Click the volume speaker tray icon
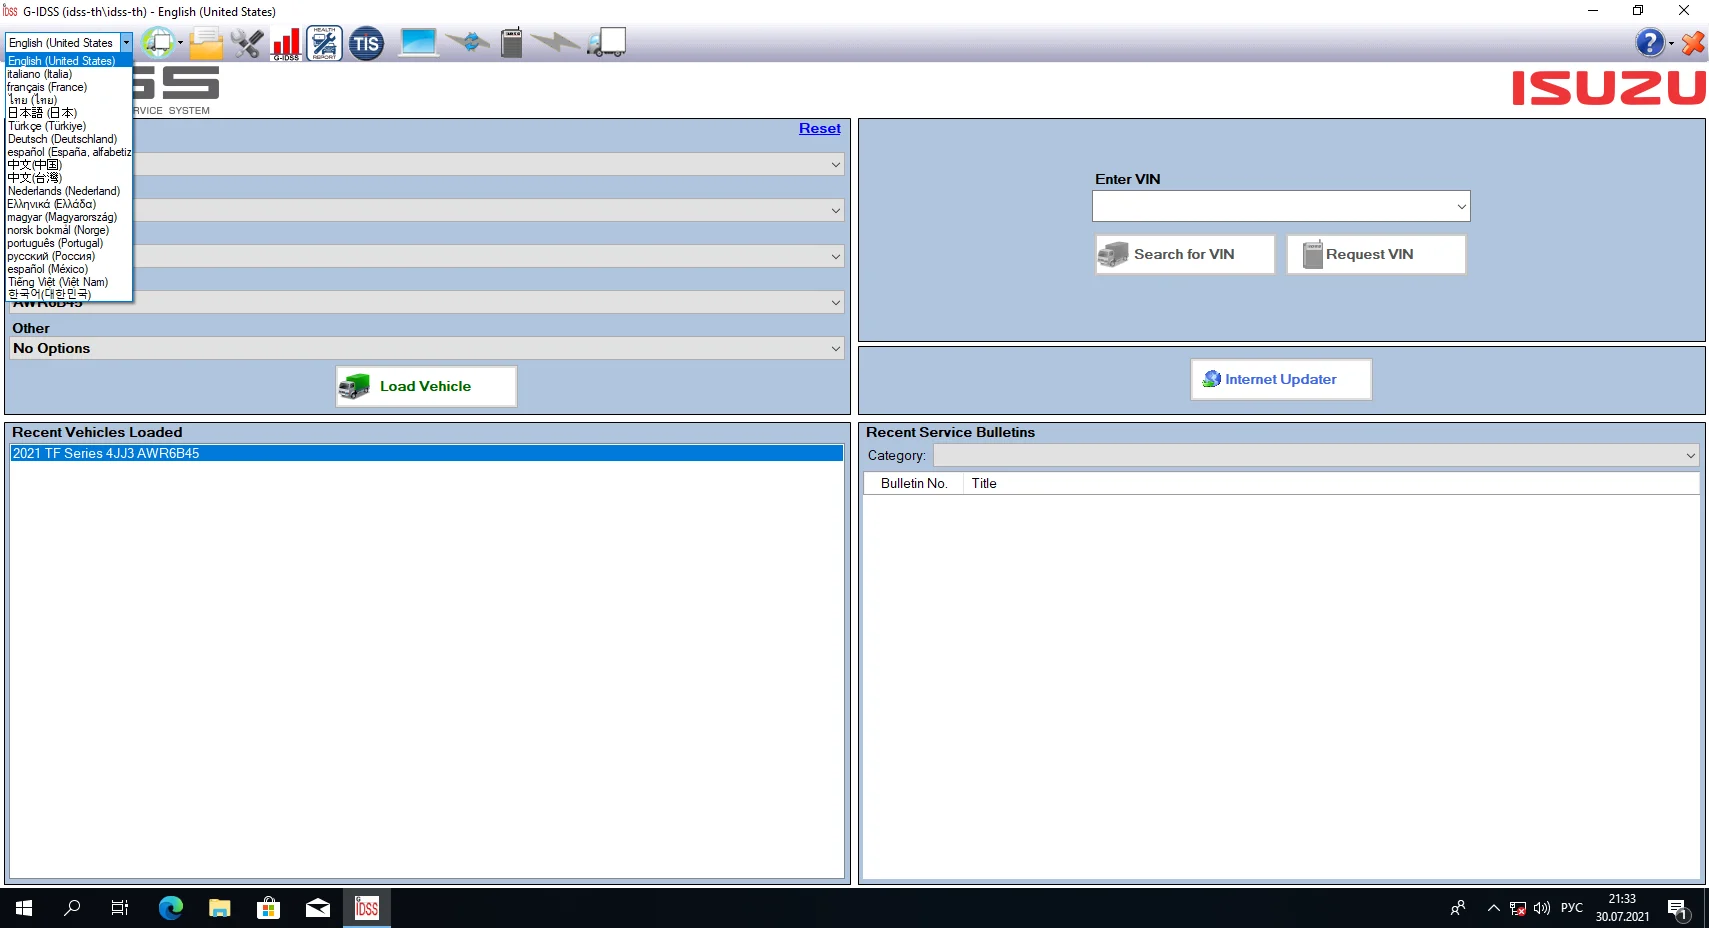Viewport: 1709px width, 928px height. [x=1542, y=908]
